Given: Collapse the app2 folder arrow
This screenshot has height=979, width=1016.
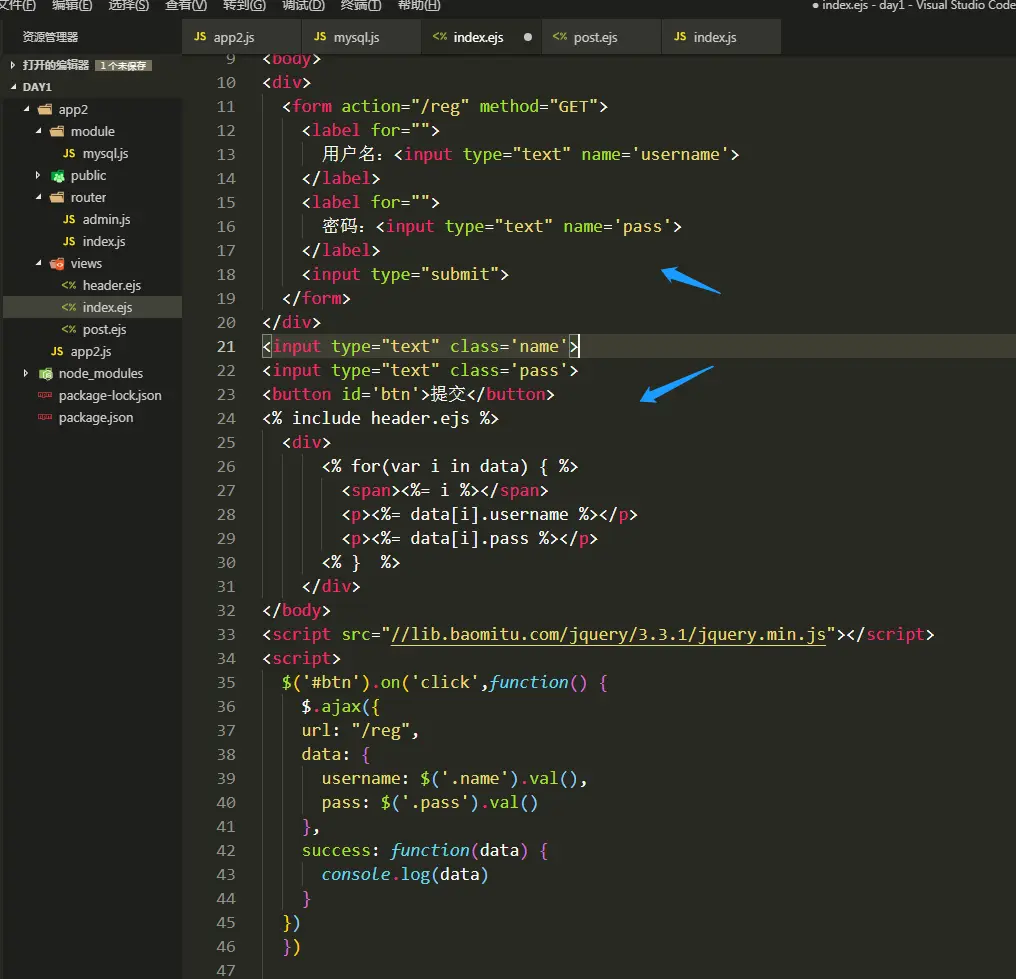Looking at the screenshot, I should (27, 109).
